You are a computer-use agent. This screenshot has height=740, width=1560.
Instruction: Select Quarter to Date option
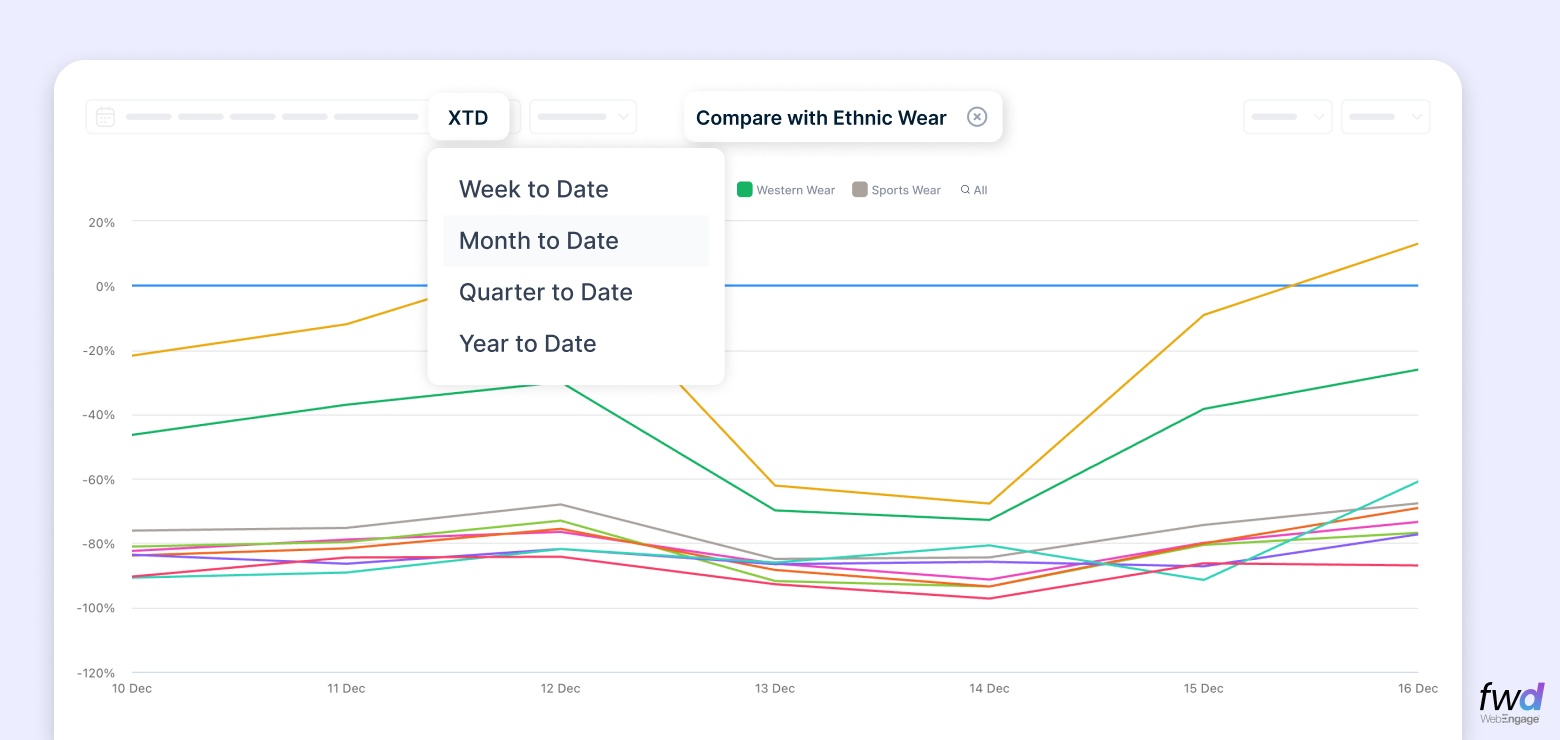pos(545,292)
